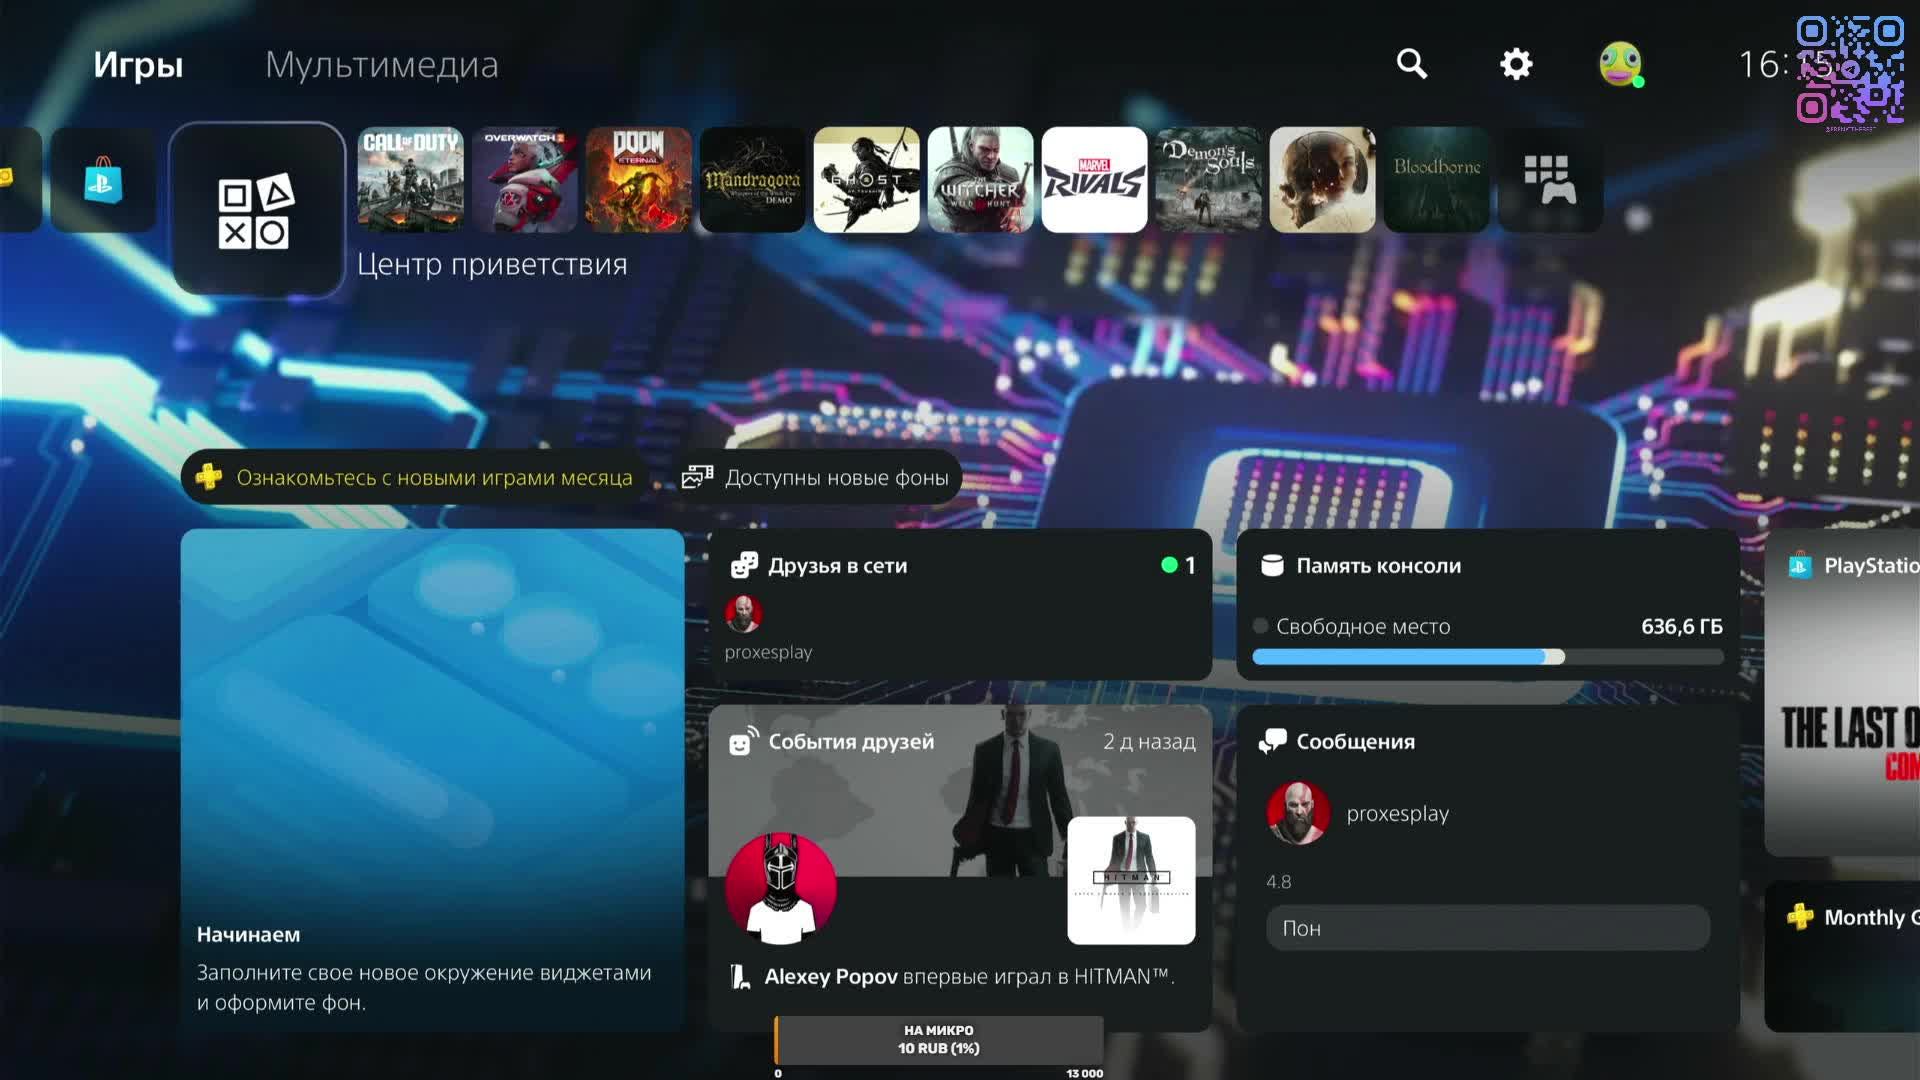This screenshot has height=1080, width=1920.
Task: Click the 2 д назад timestamp
Action: (1149, 742)
